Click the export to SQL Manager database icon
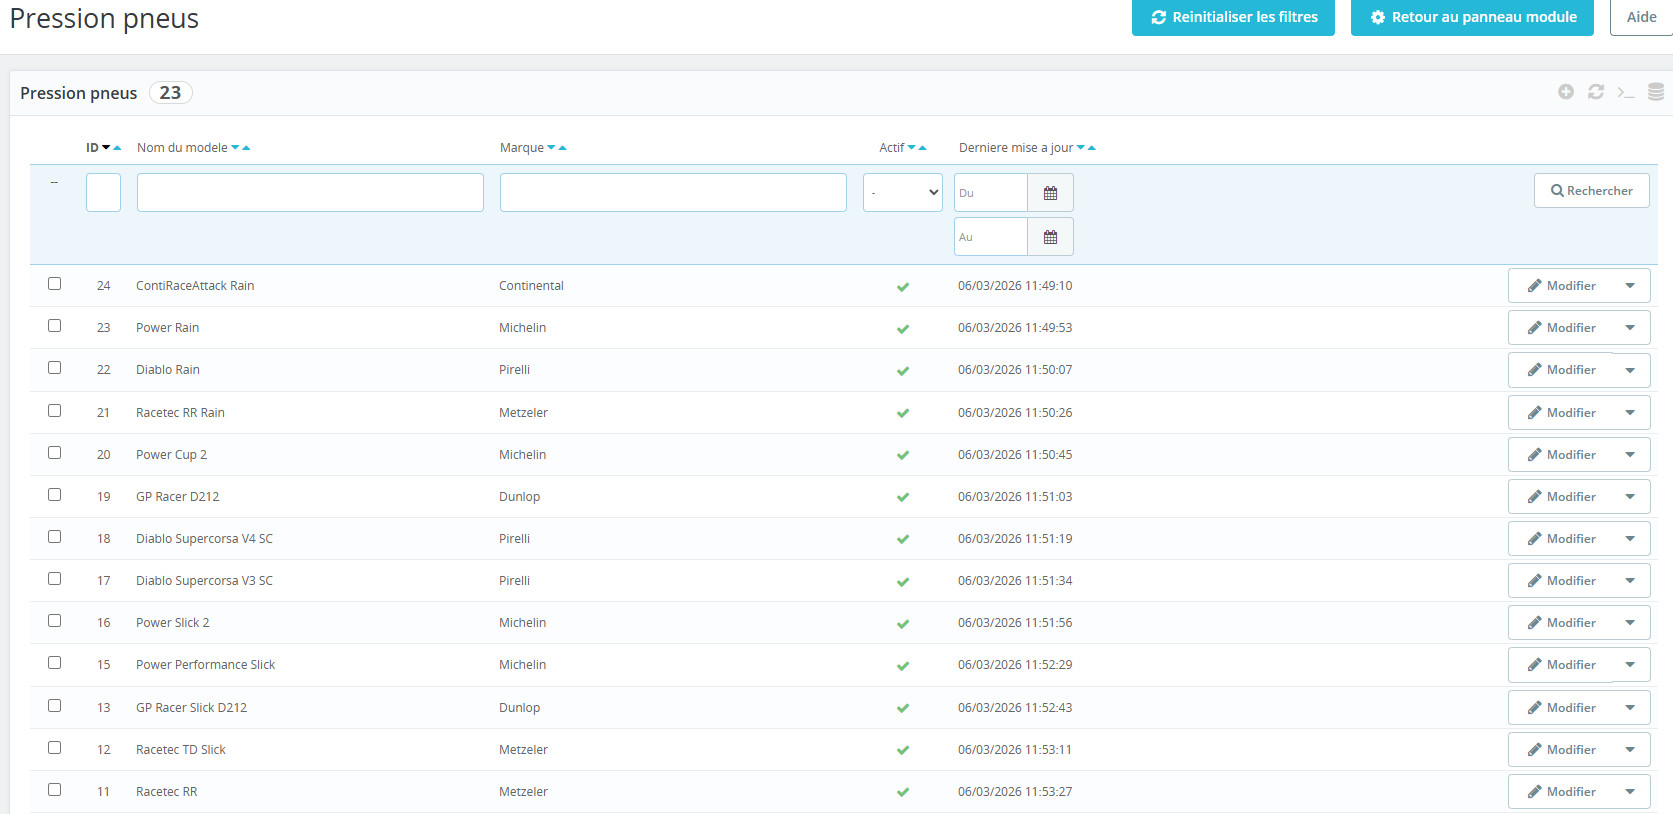The image size is (1673, 814). 1656,92
